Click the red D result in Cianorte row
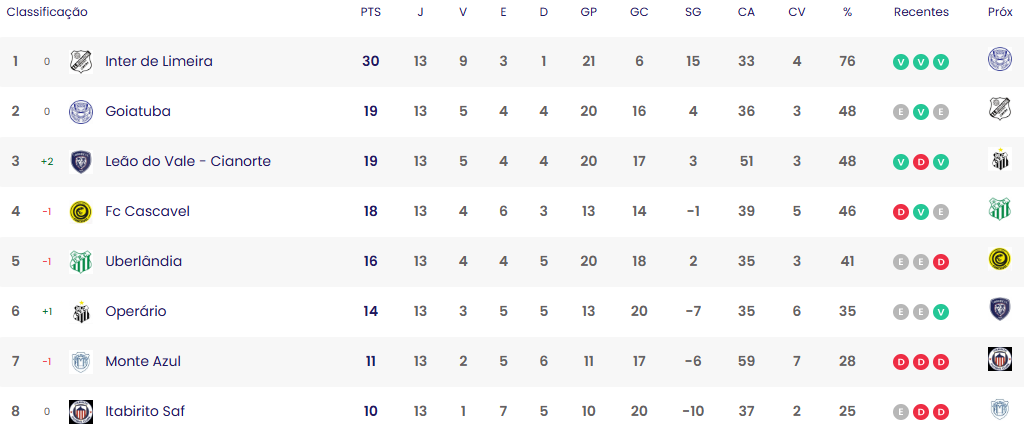This screenshot has height=436, width=1024. [921, 163]
